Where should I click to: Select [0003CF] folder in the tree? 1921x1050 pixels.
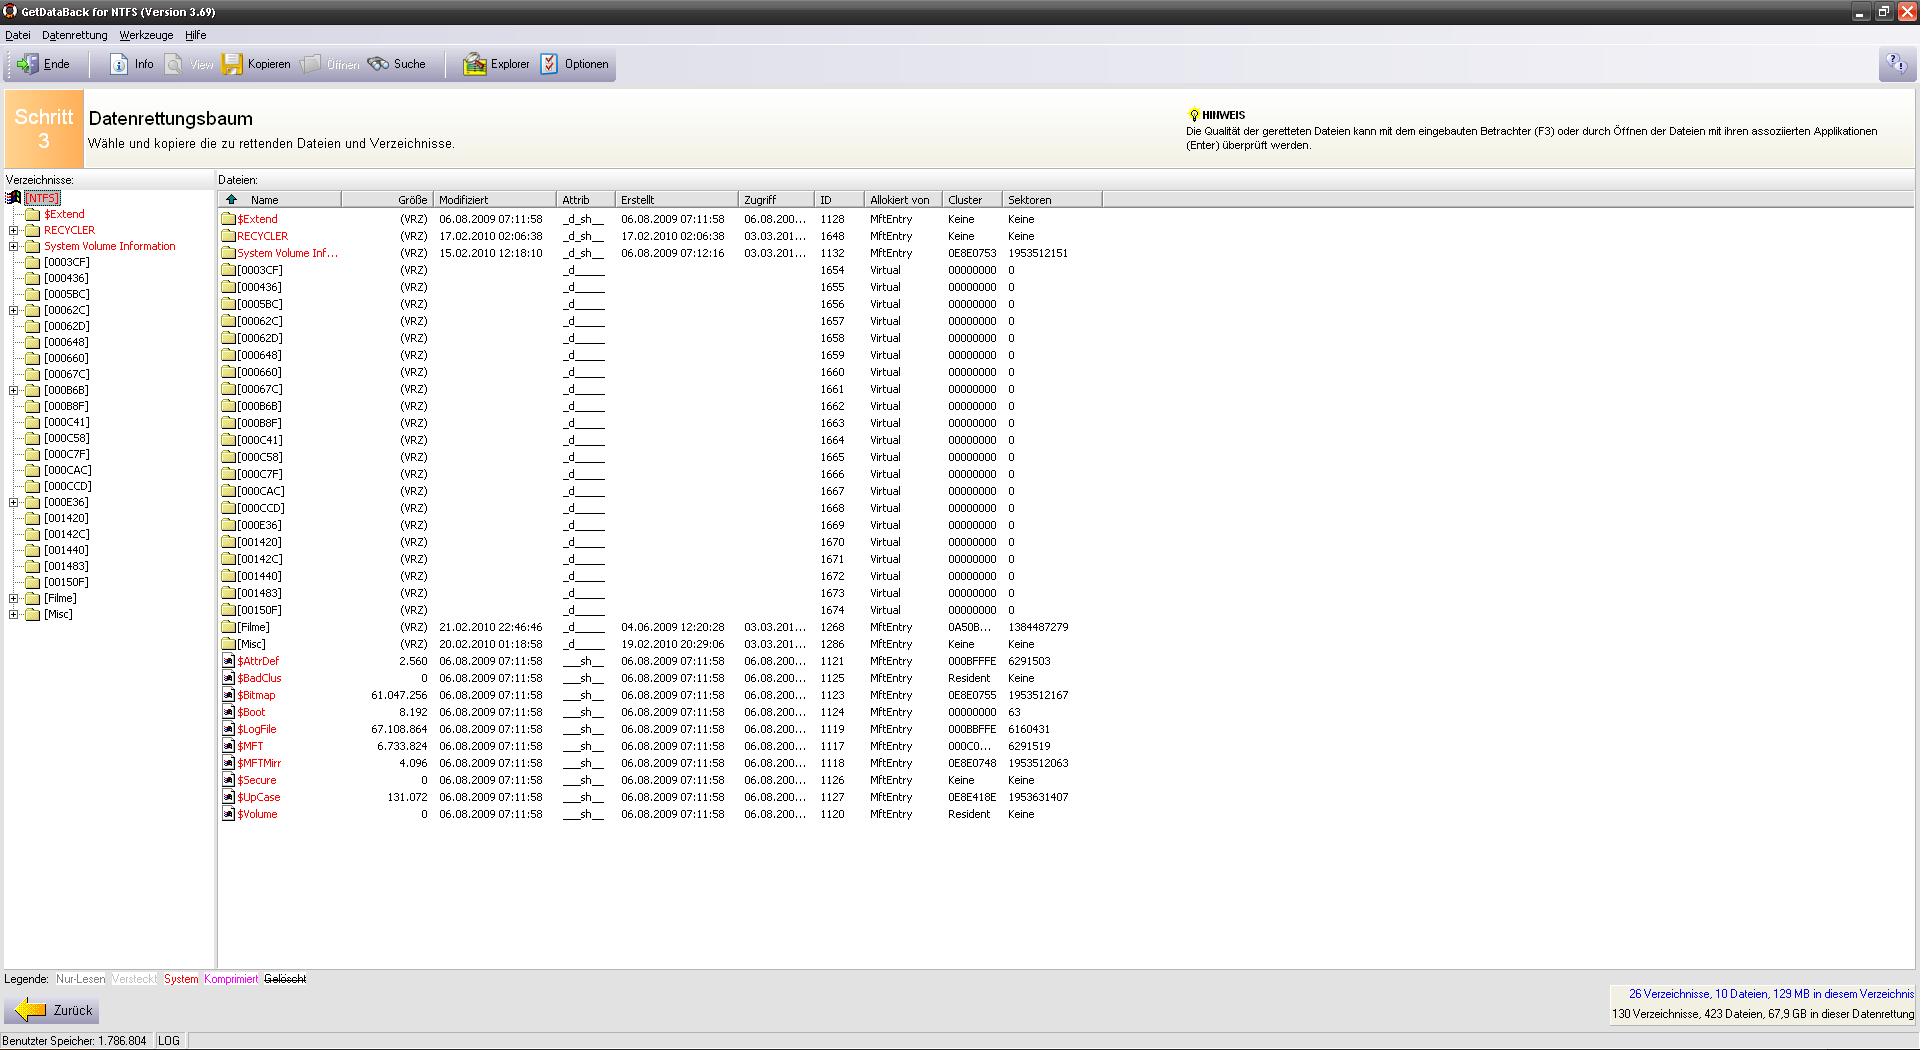[66, 262]
